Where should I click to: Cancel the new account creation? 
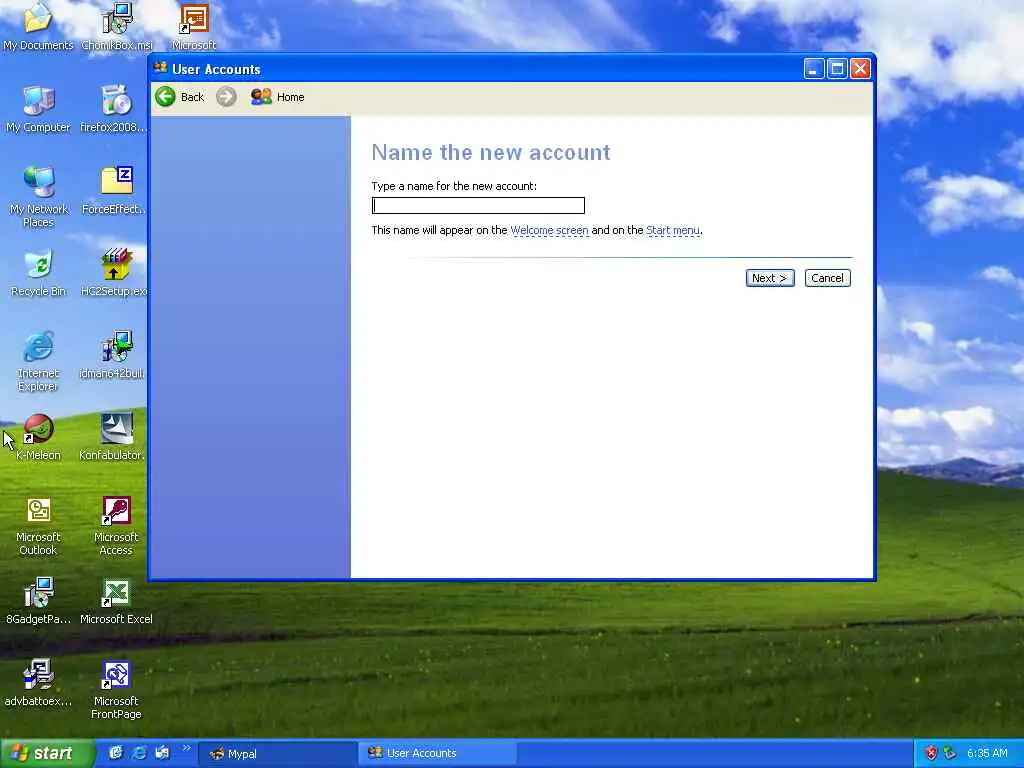827,278
